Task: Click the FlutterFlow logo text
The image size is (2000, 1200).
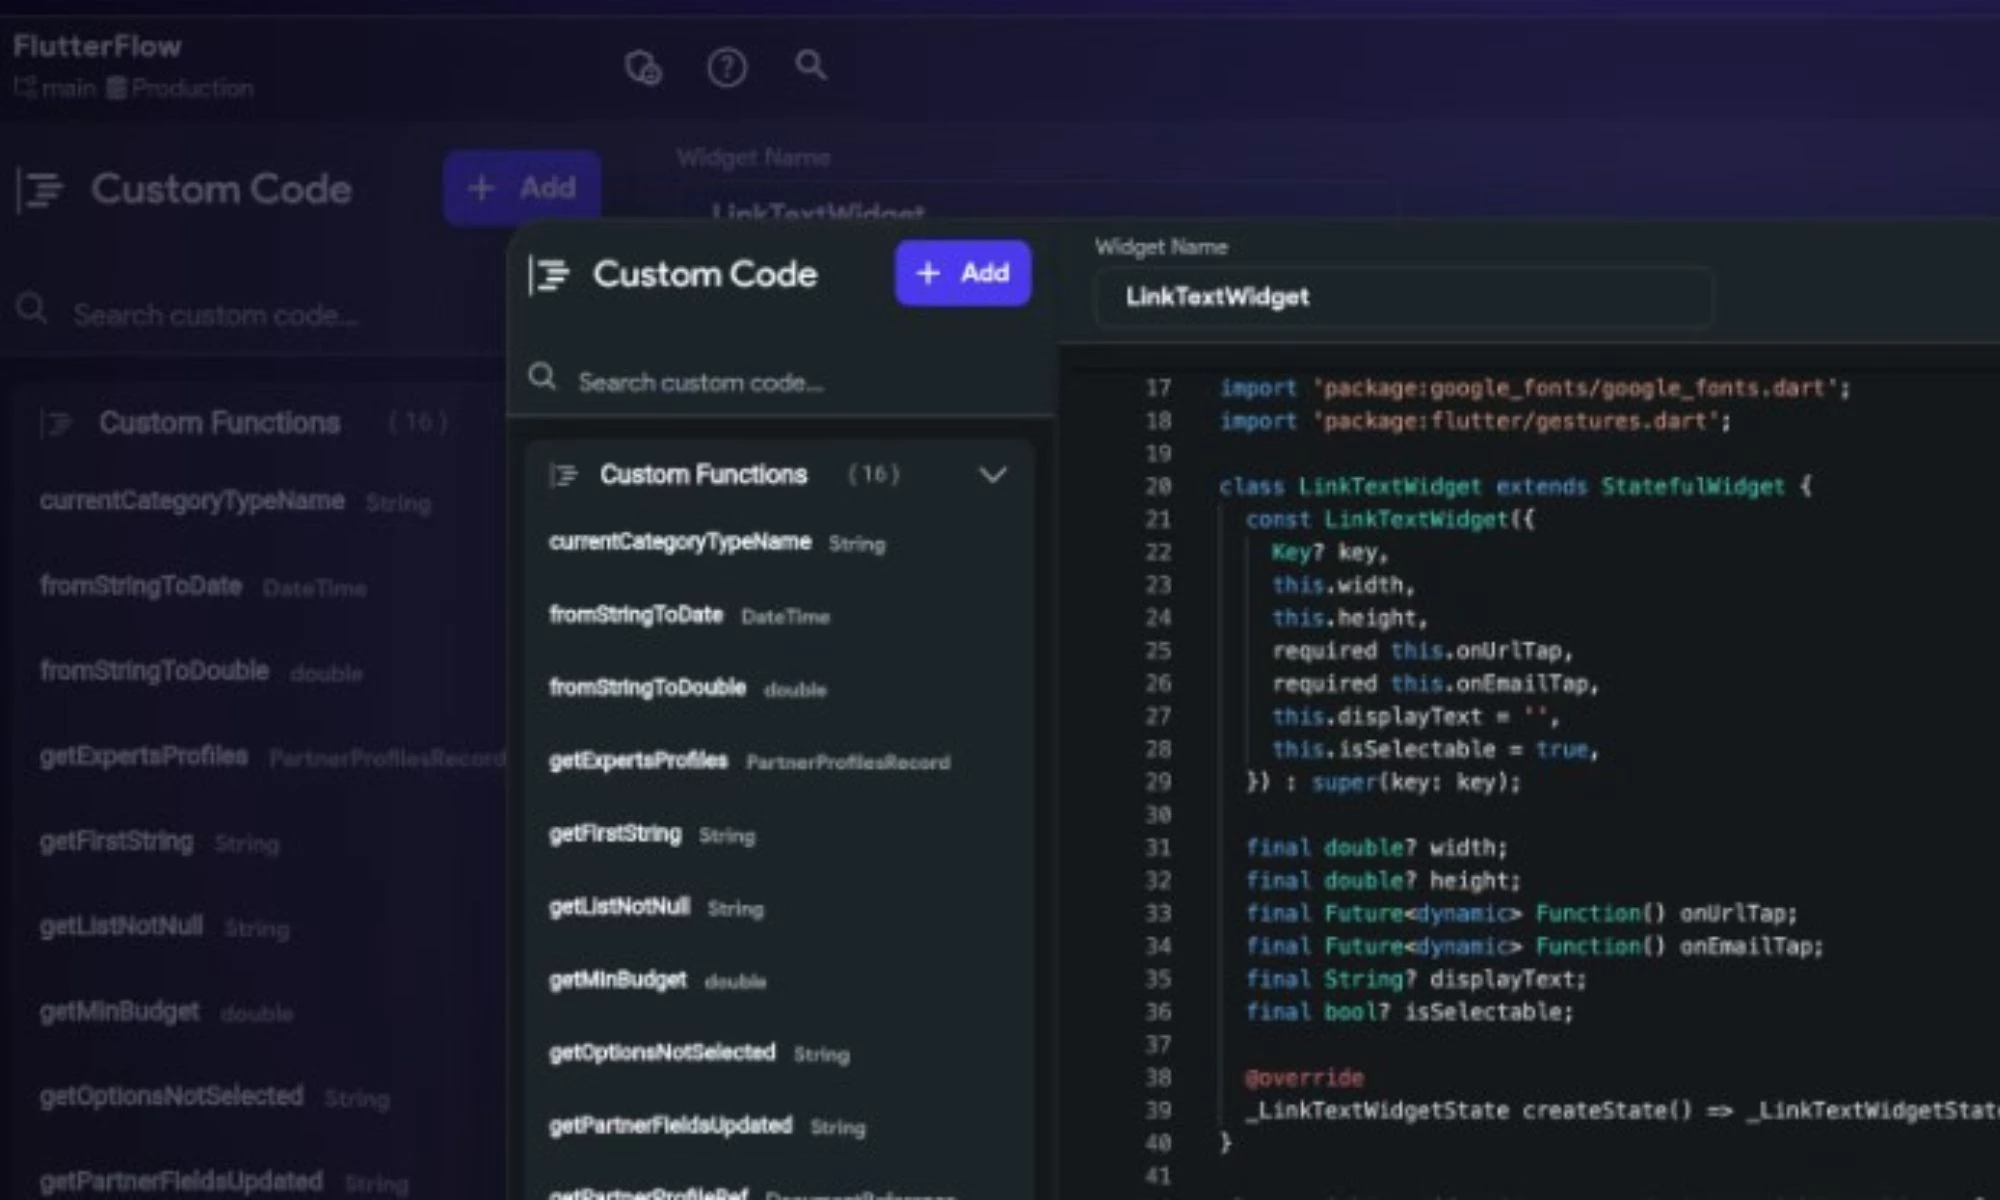Action: (x=97, y=46)
